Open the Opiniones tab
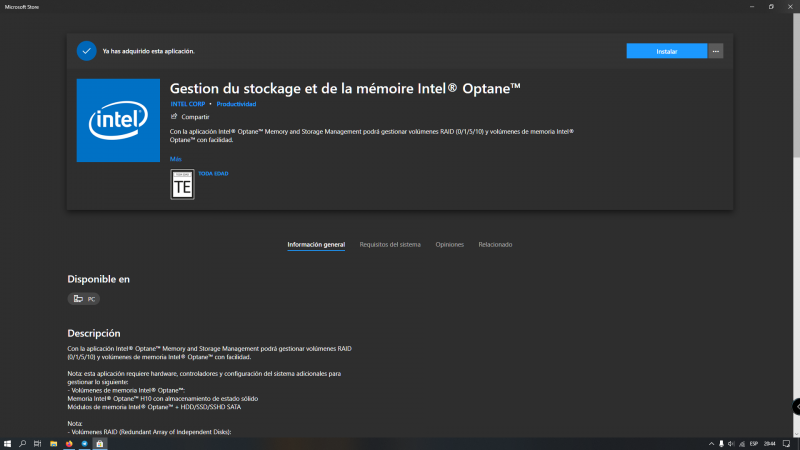 (449, 244)
